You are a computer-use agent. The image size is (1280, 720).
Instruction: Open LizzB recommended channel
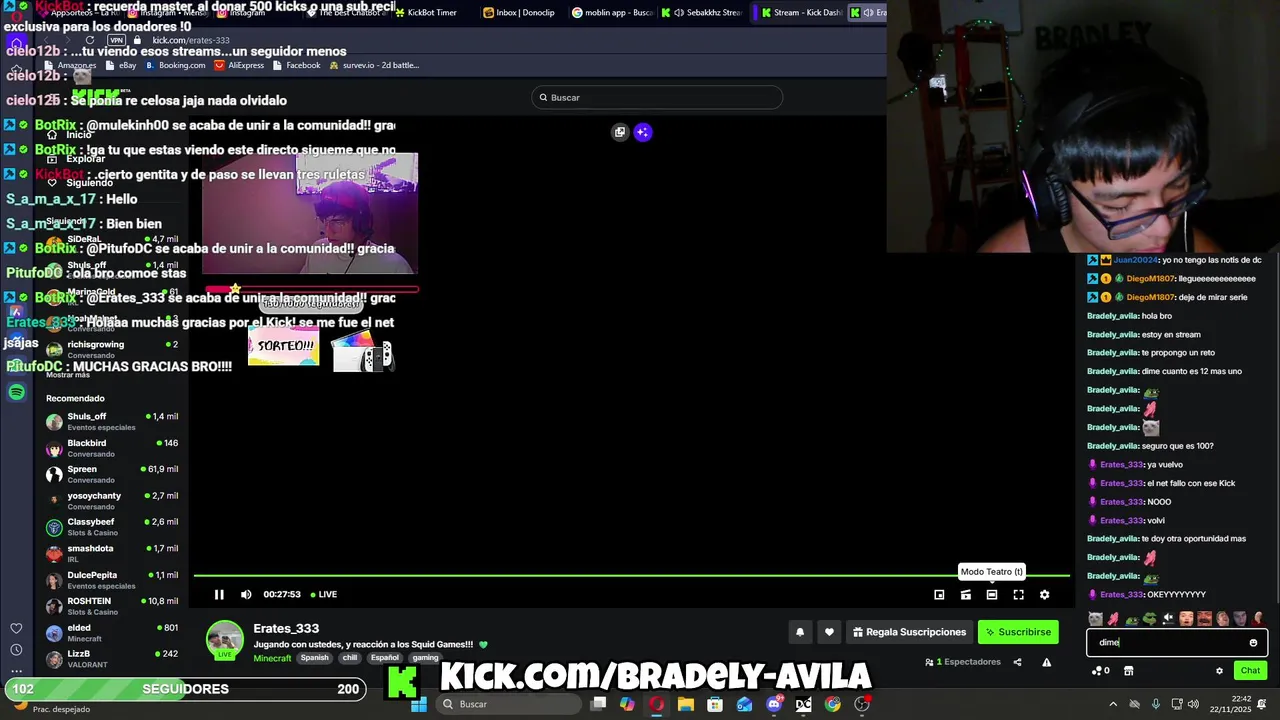click(x=112, y=659)
